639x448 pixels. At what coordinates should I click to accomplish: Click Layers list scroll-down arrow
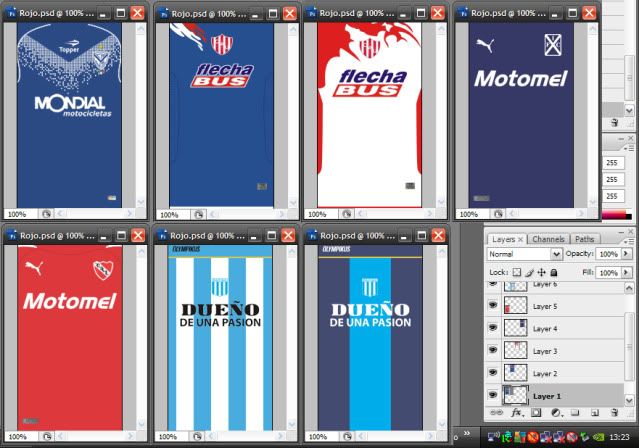629,400
